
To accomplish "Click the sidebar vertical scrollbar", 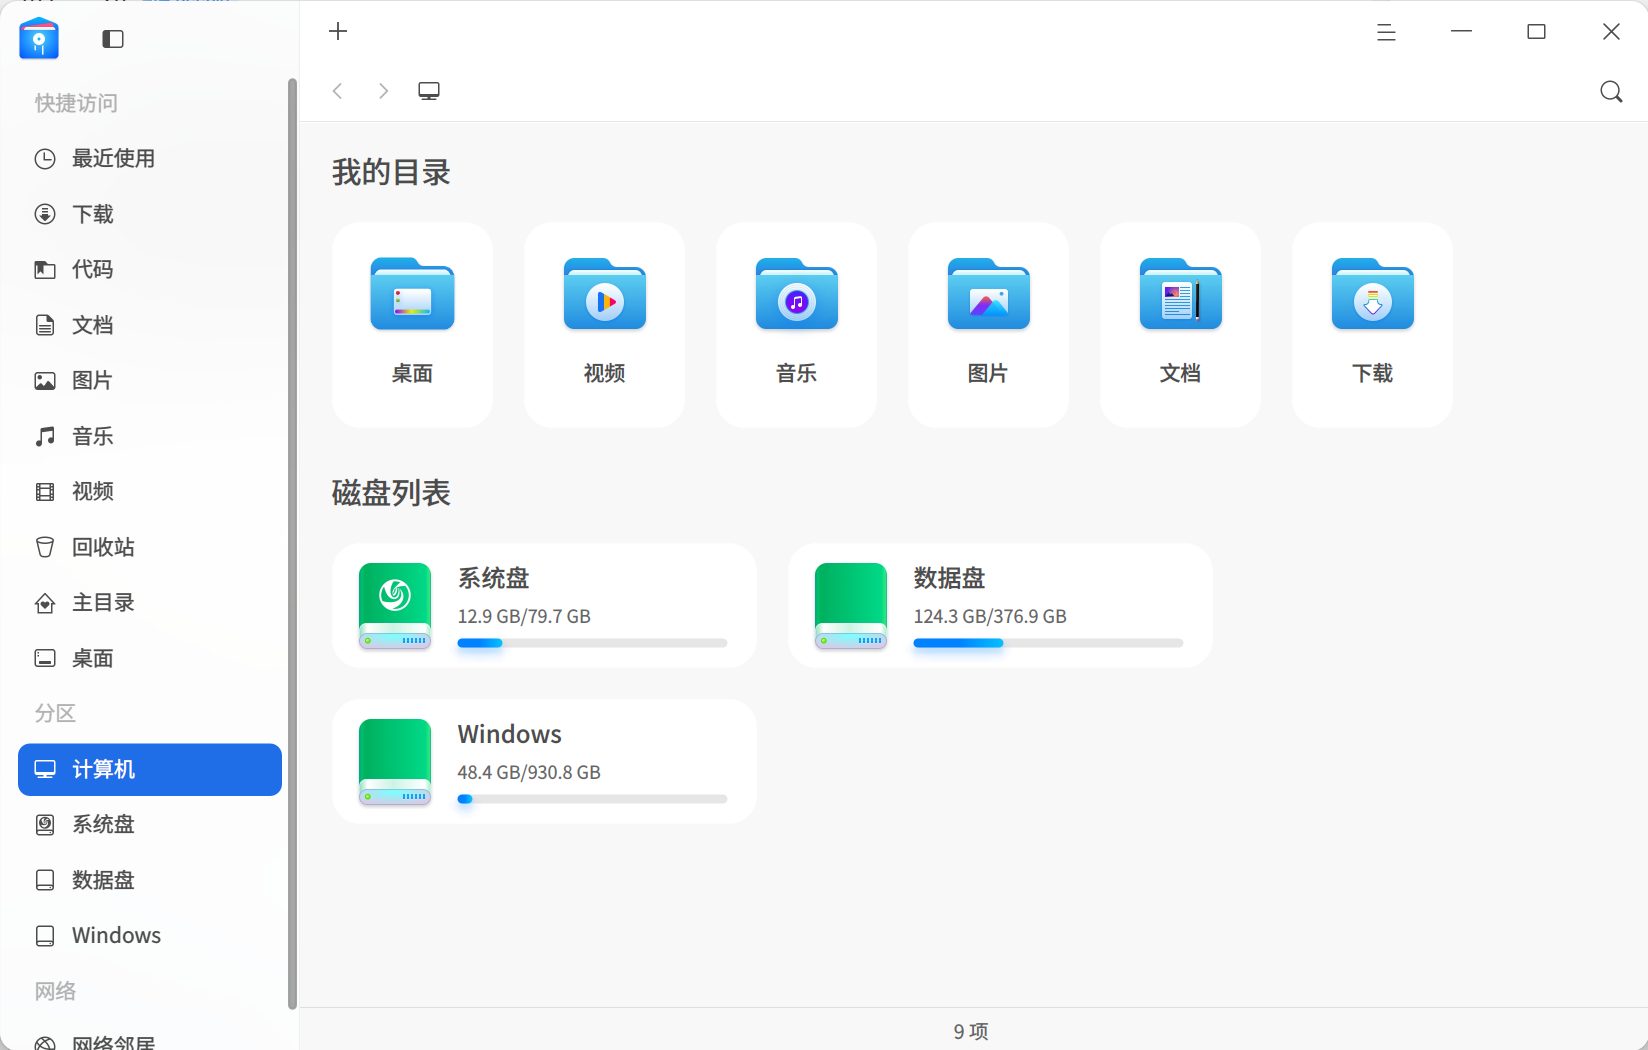I will click(x=292, y=544).
